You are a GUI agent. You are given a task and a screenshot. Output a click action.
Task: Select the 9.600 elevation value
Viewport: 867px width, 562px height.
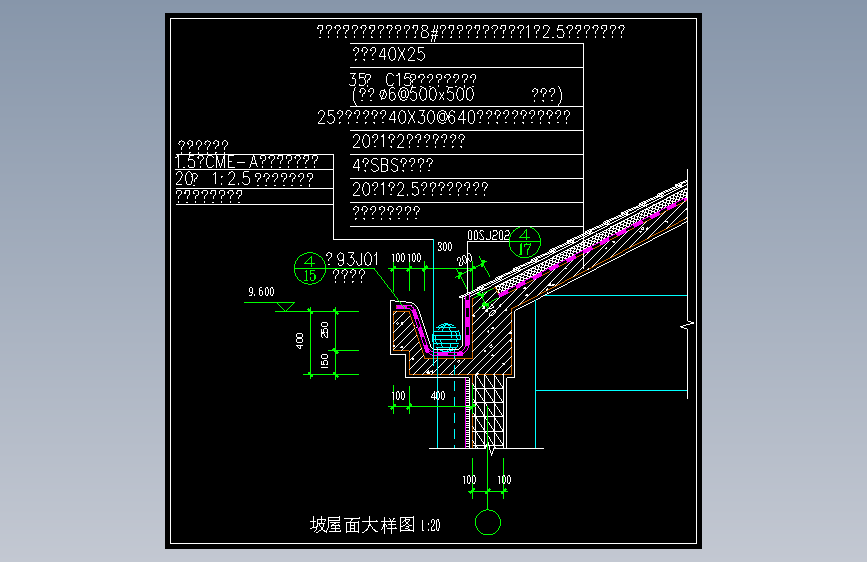pyautogui.click(x=261, y=292)
